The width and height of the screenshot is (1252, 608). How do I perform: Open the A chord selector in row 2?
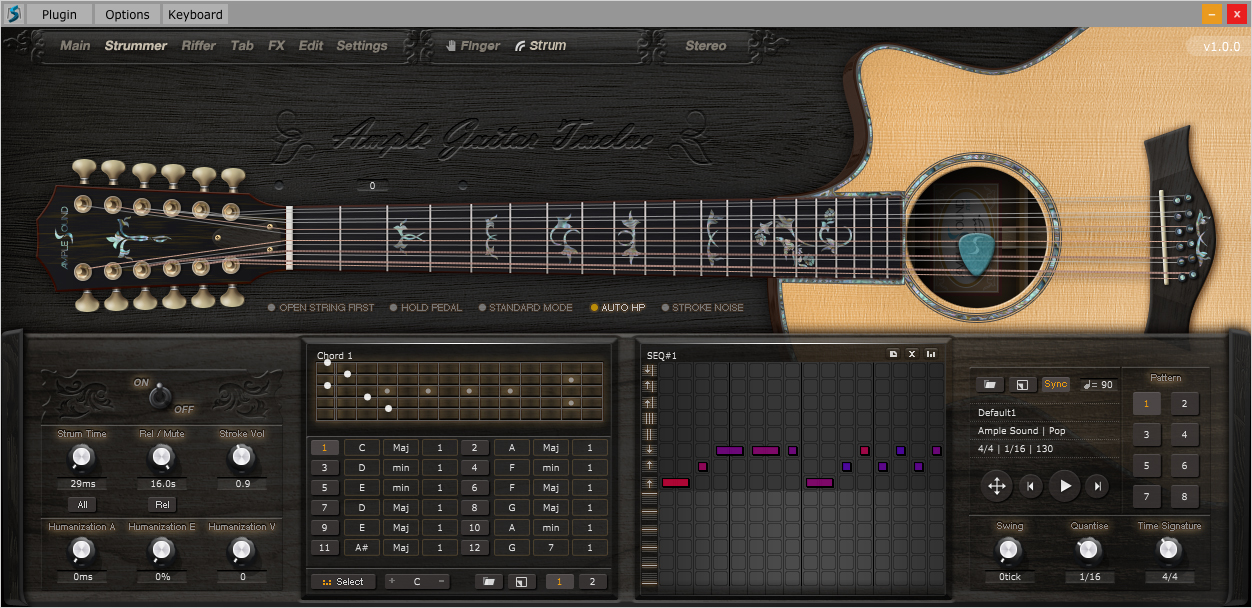(x=511, y=447)
